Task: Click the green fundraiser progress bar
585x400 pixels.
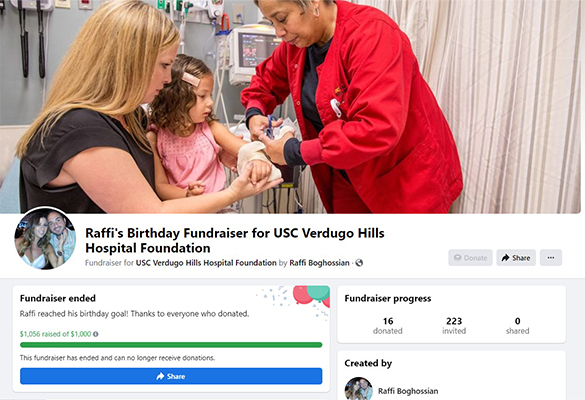Action: pos(171,345)
